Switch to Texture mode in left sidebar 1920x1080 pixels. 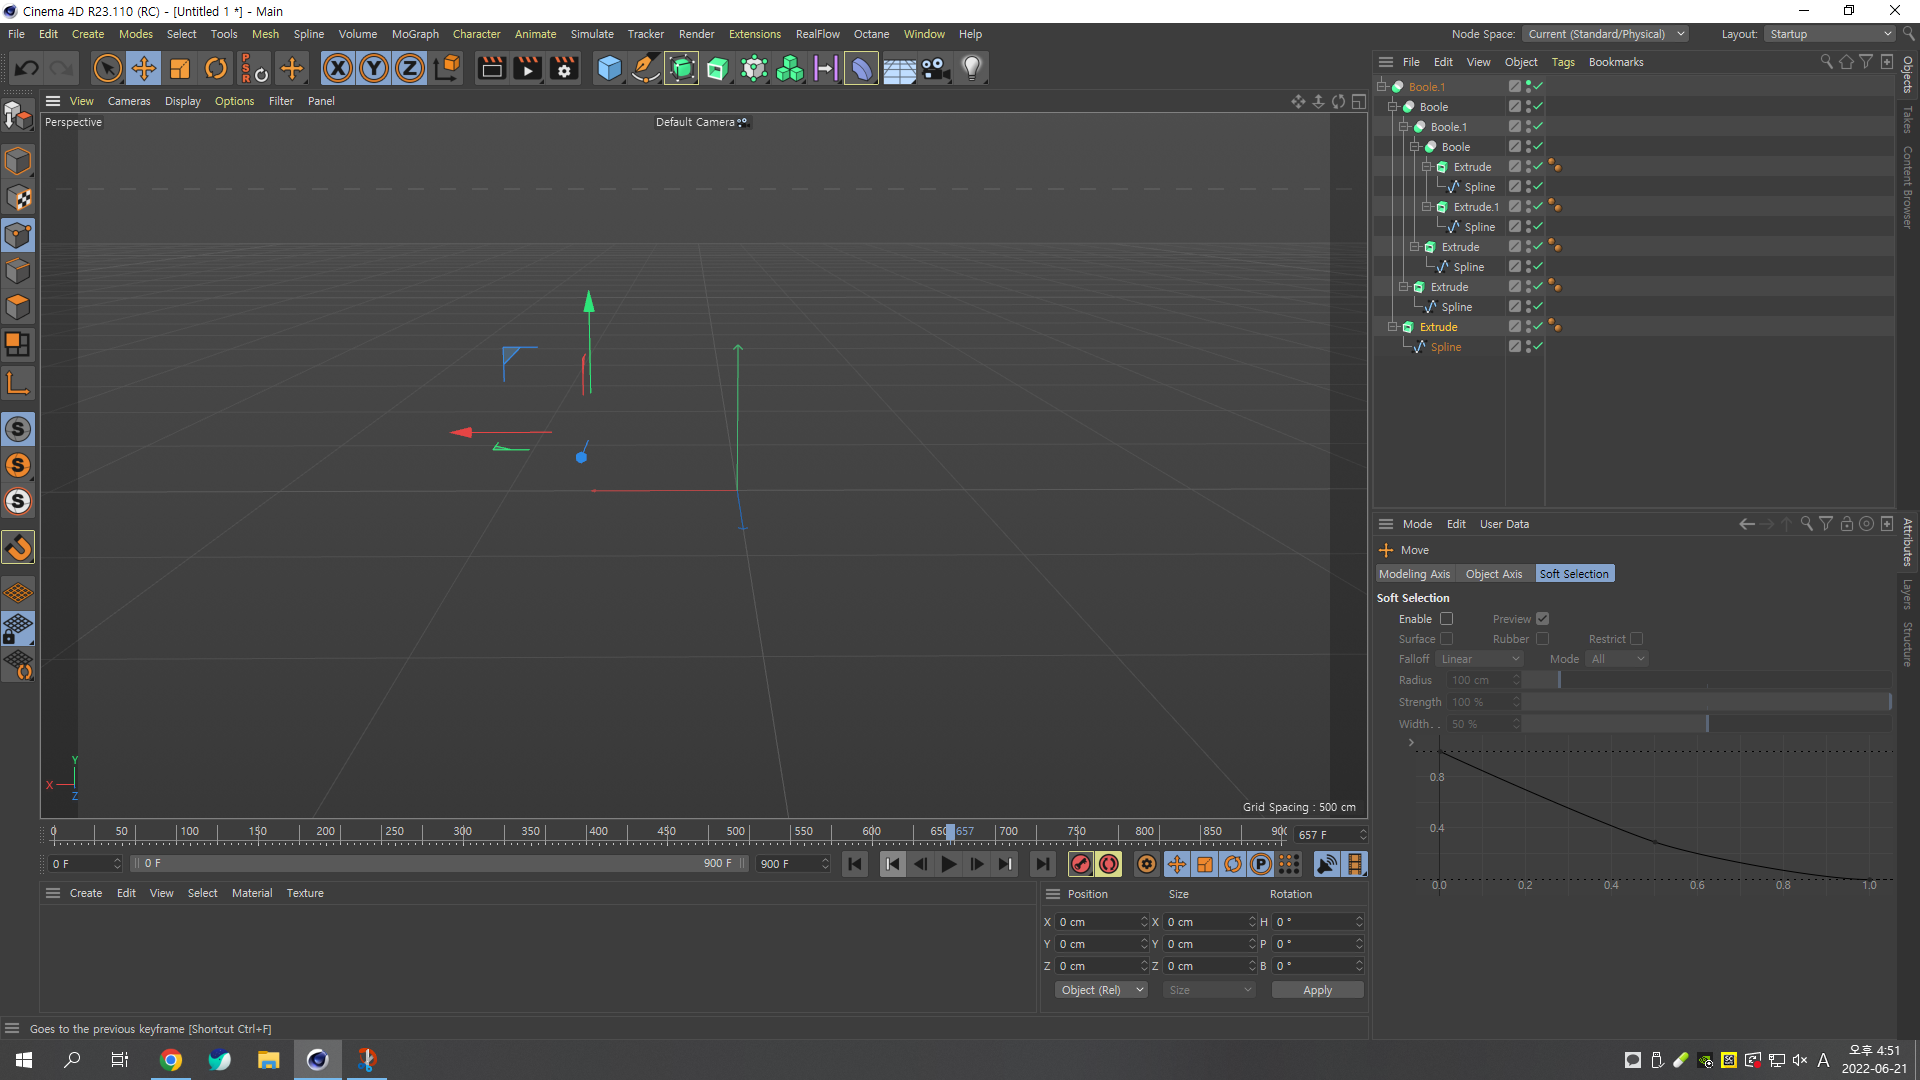pos(18,198)
